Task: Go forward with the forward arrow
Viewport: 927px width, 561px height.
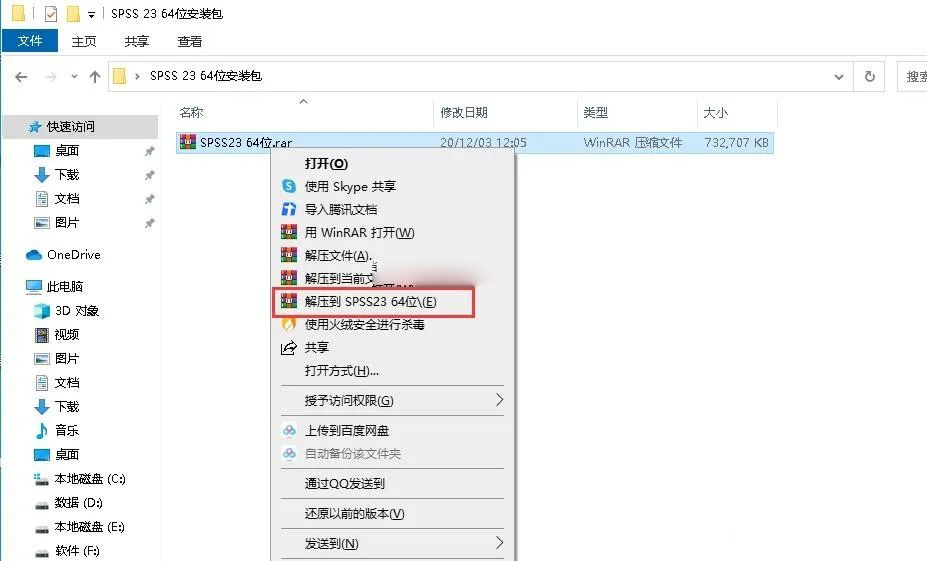Action: [x=51, y=76]
